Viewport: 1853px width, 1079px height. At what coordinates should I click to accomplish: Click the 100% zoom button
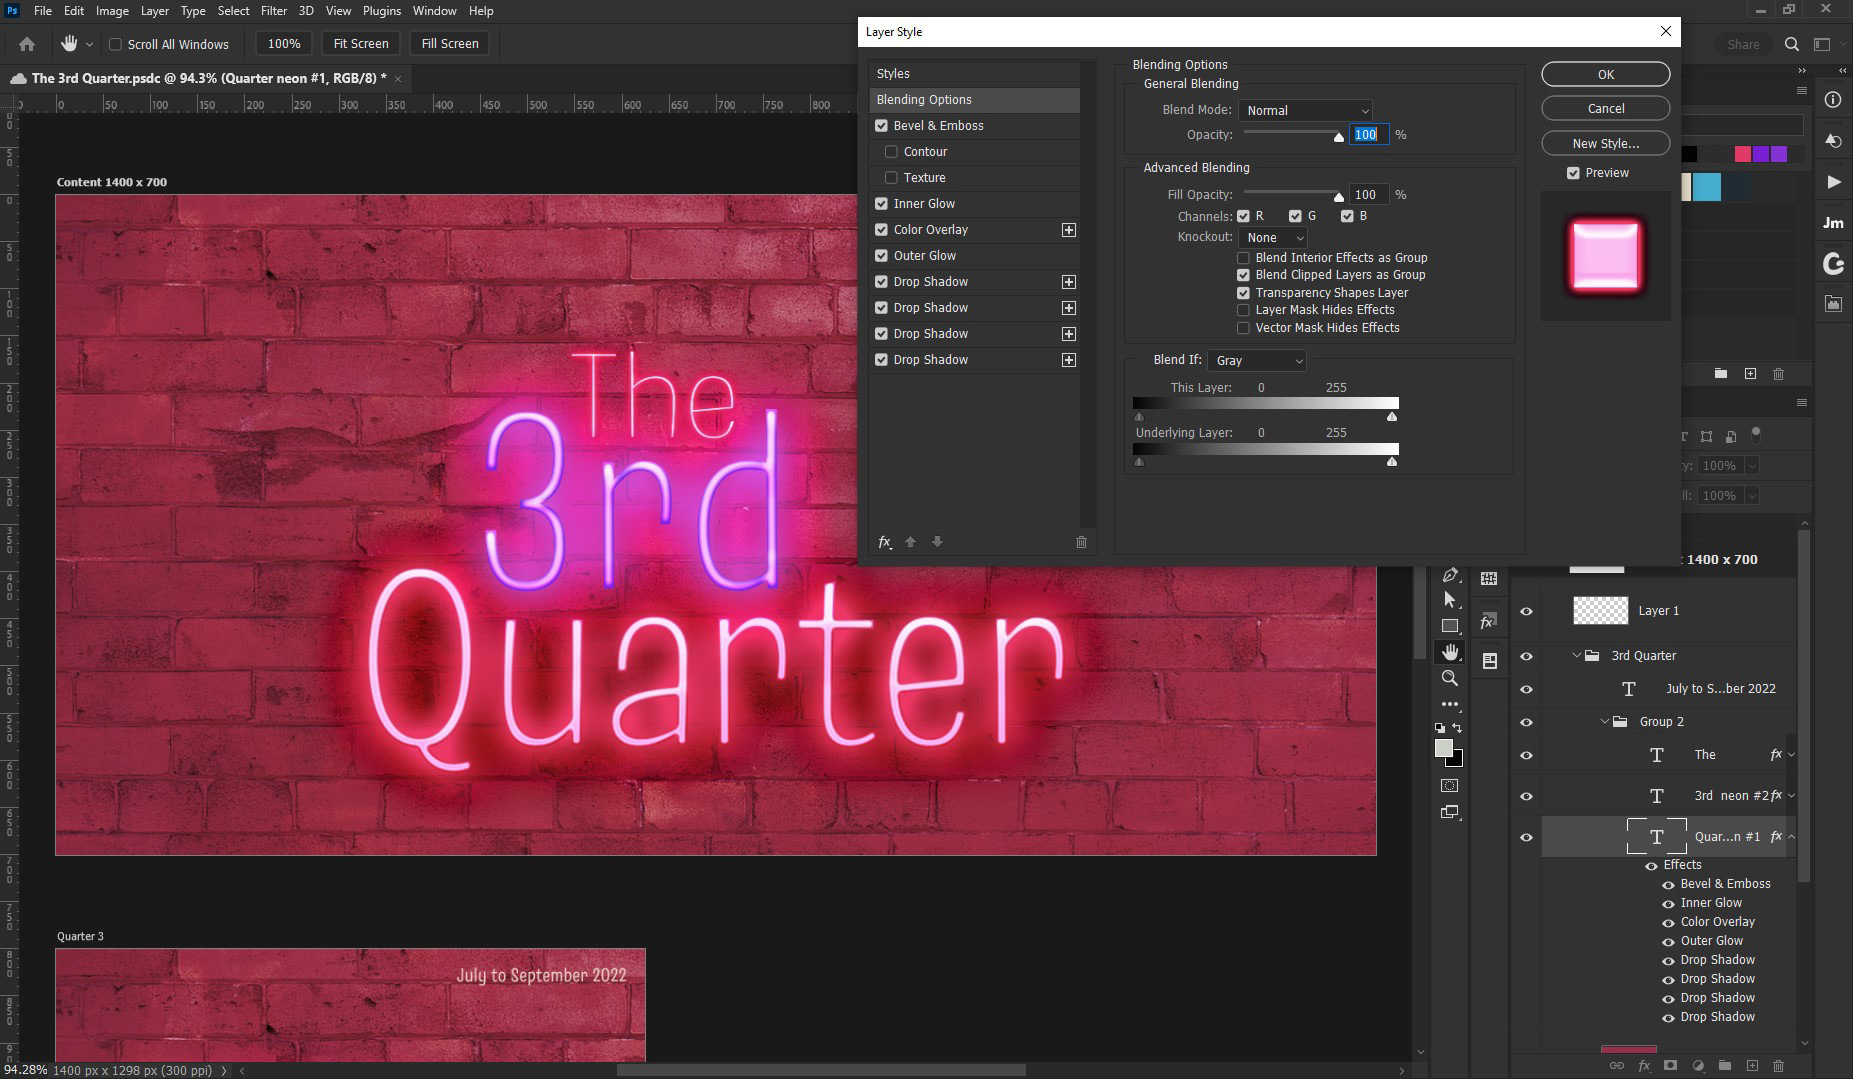click(284, 44)
